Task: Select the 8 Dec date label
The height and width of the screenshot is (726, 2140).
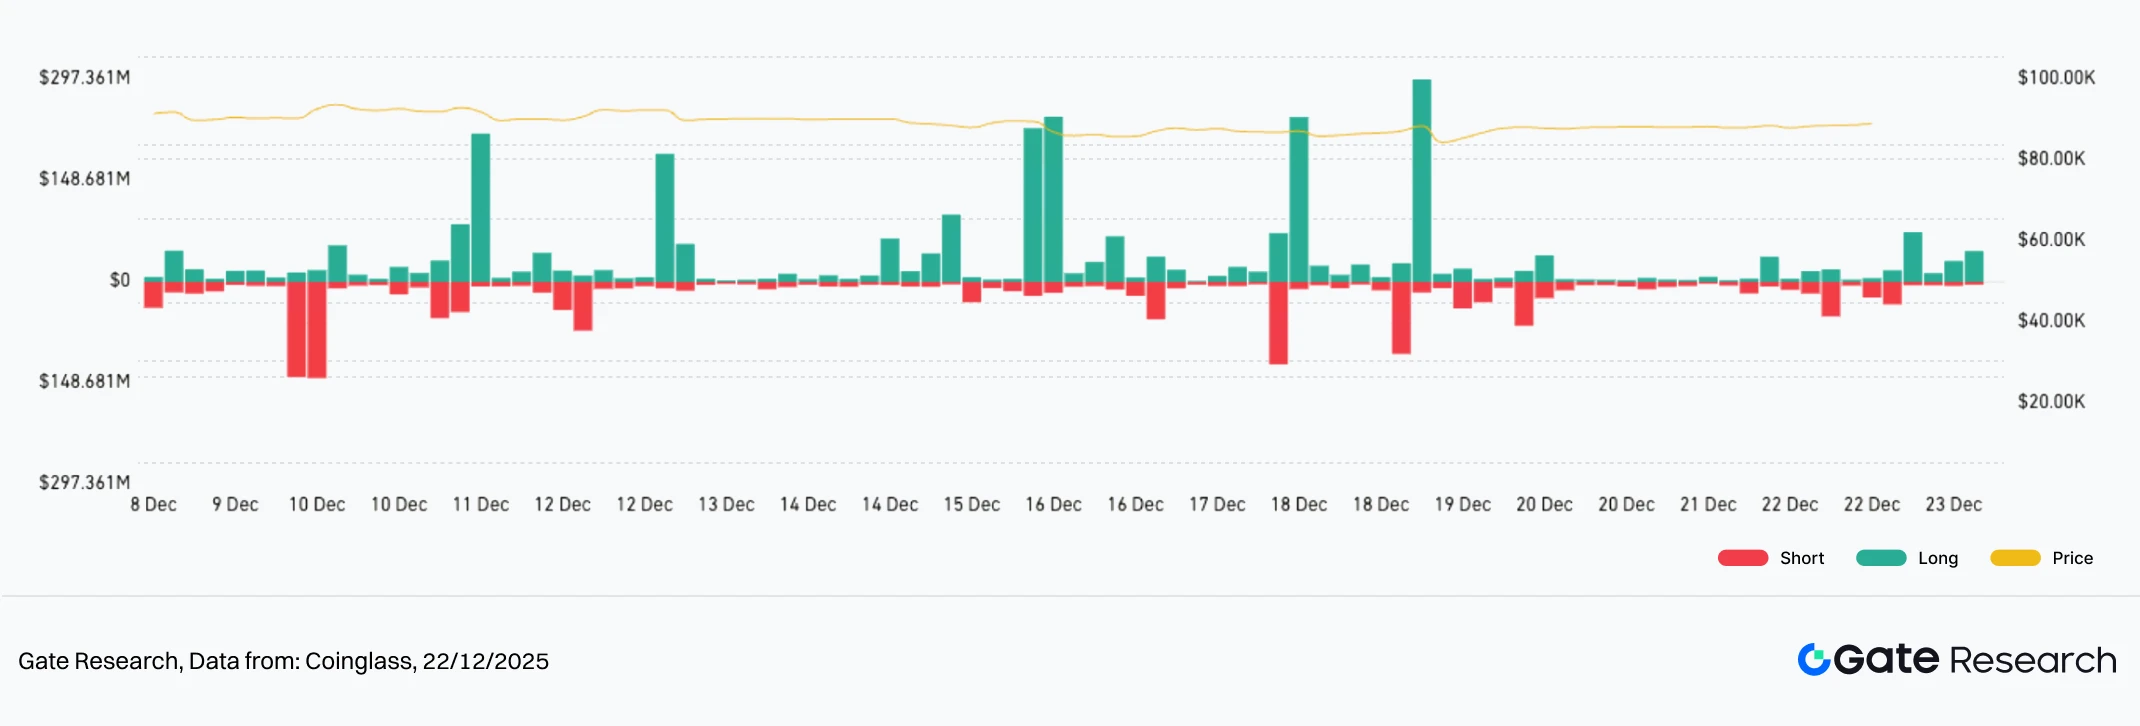Action: tap(153, 505)
